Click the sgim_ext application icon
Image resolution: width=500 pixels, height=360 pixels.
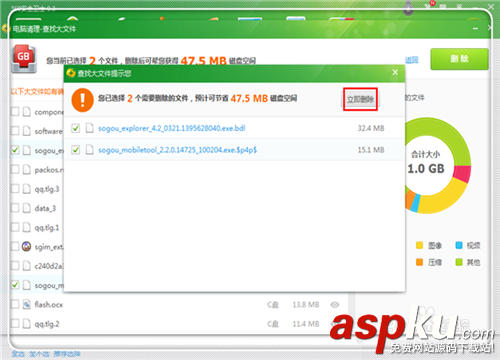tap(26, 246)
